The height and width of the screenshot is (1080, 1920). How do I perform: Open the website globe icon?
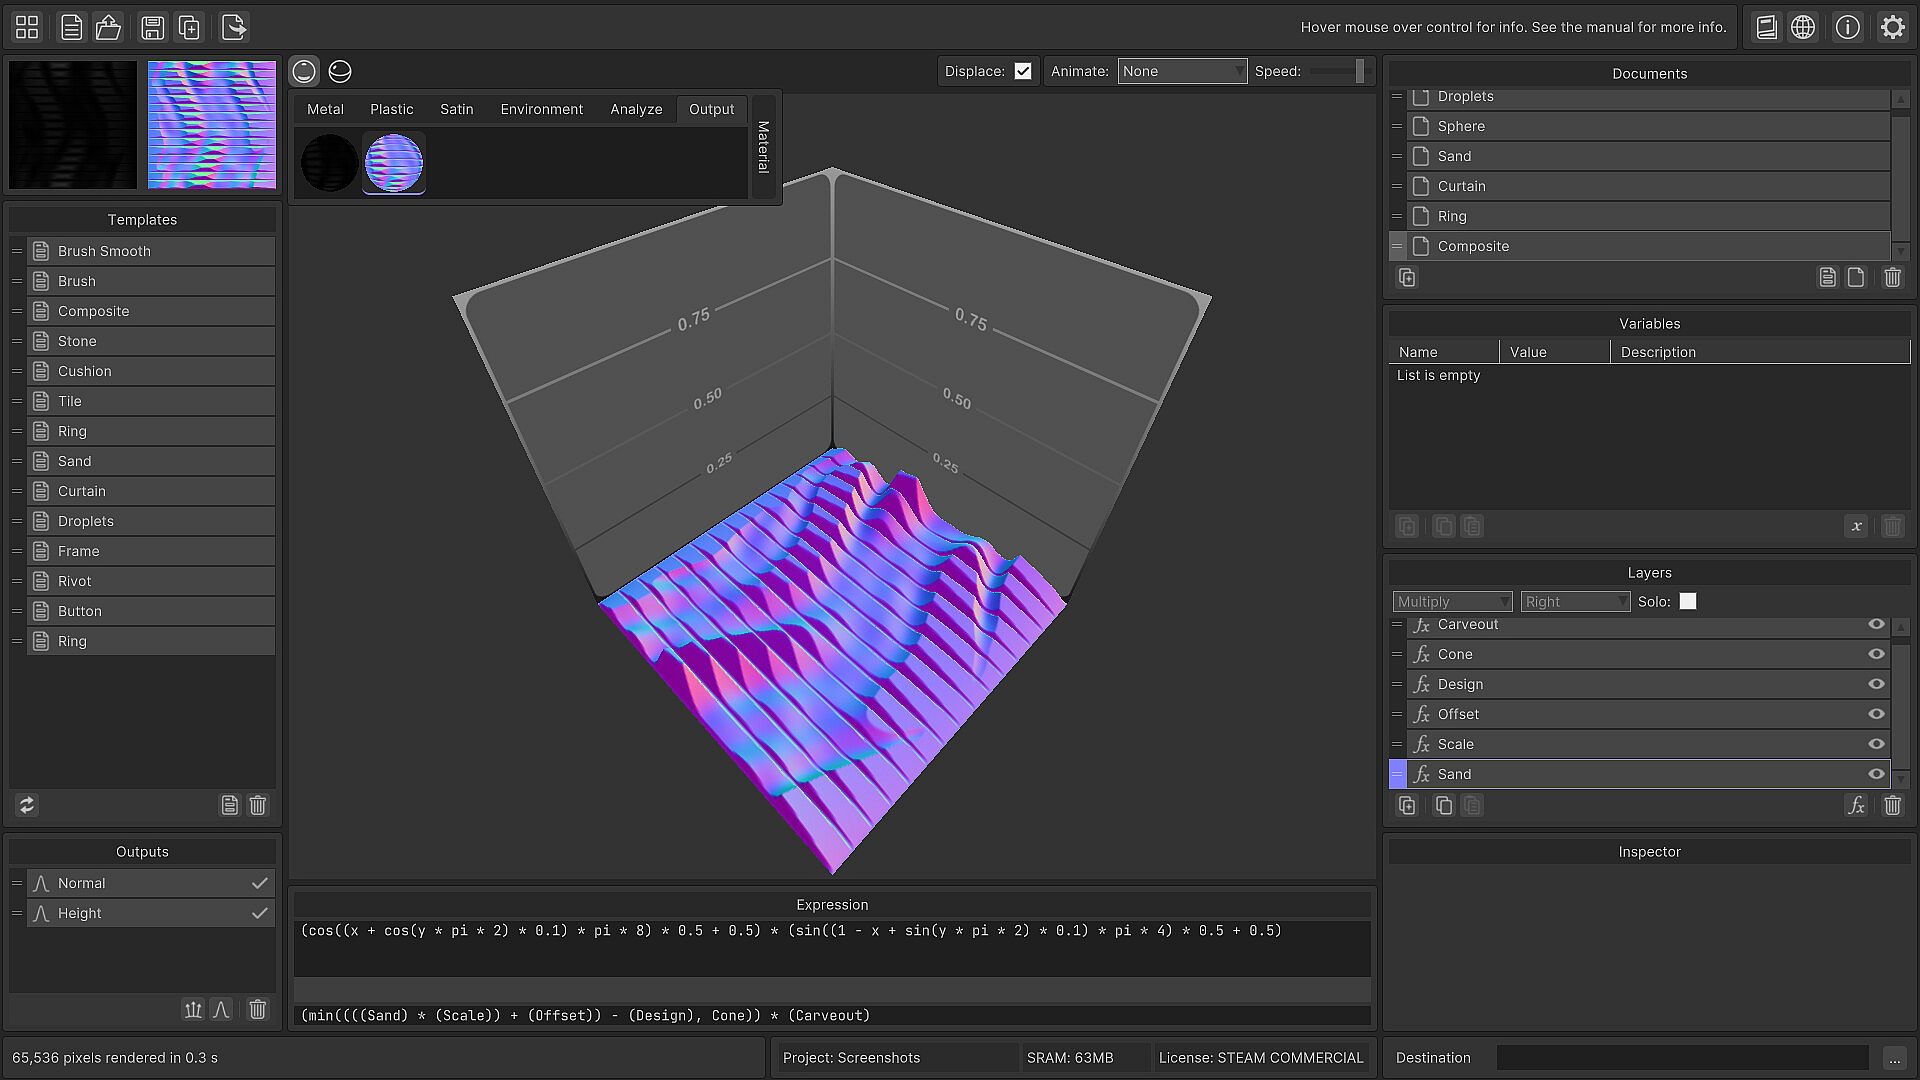(1803, 27)
